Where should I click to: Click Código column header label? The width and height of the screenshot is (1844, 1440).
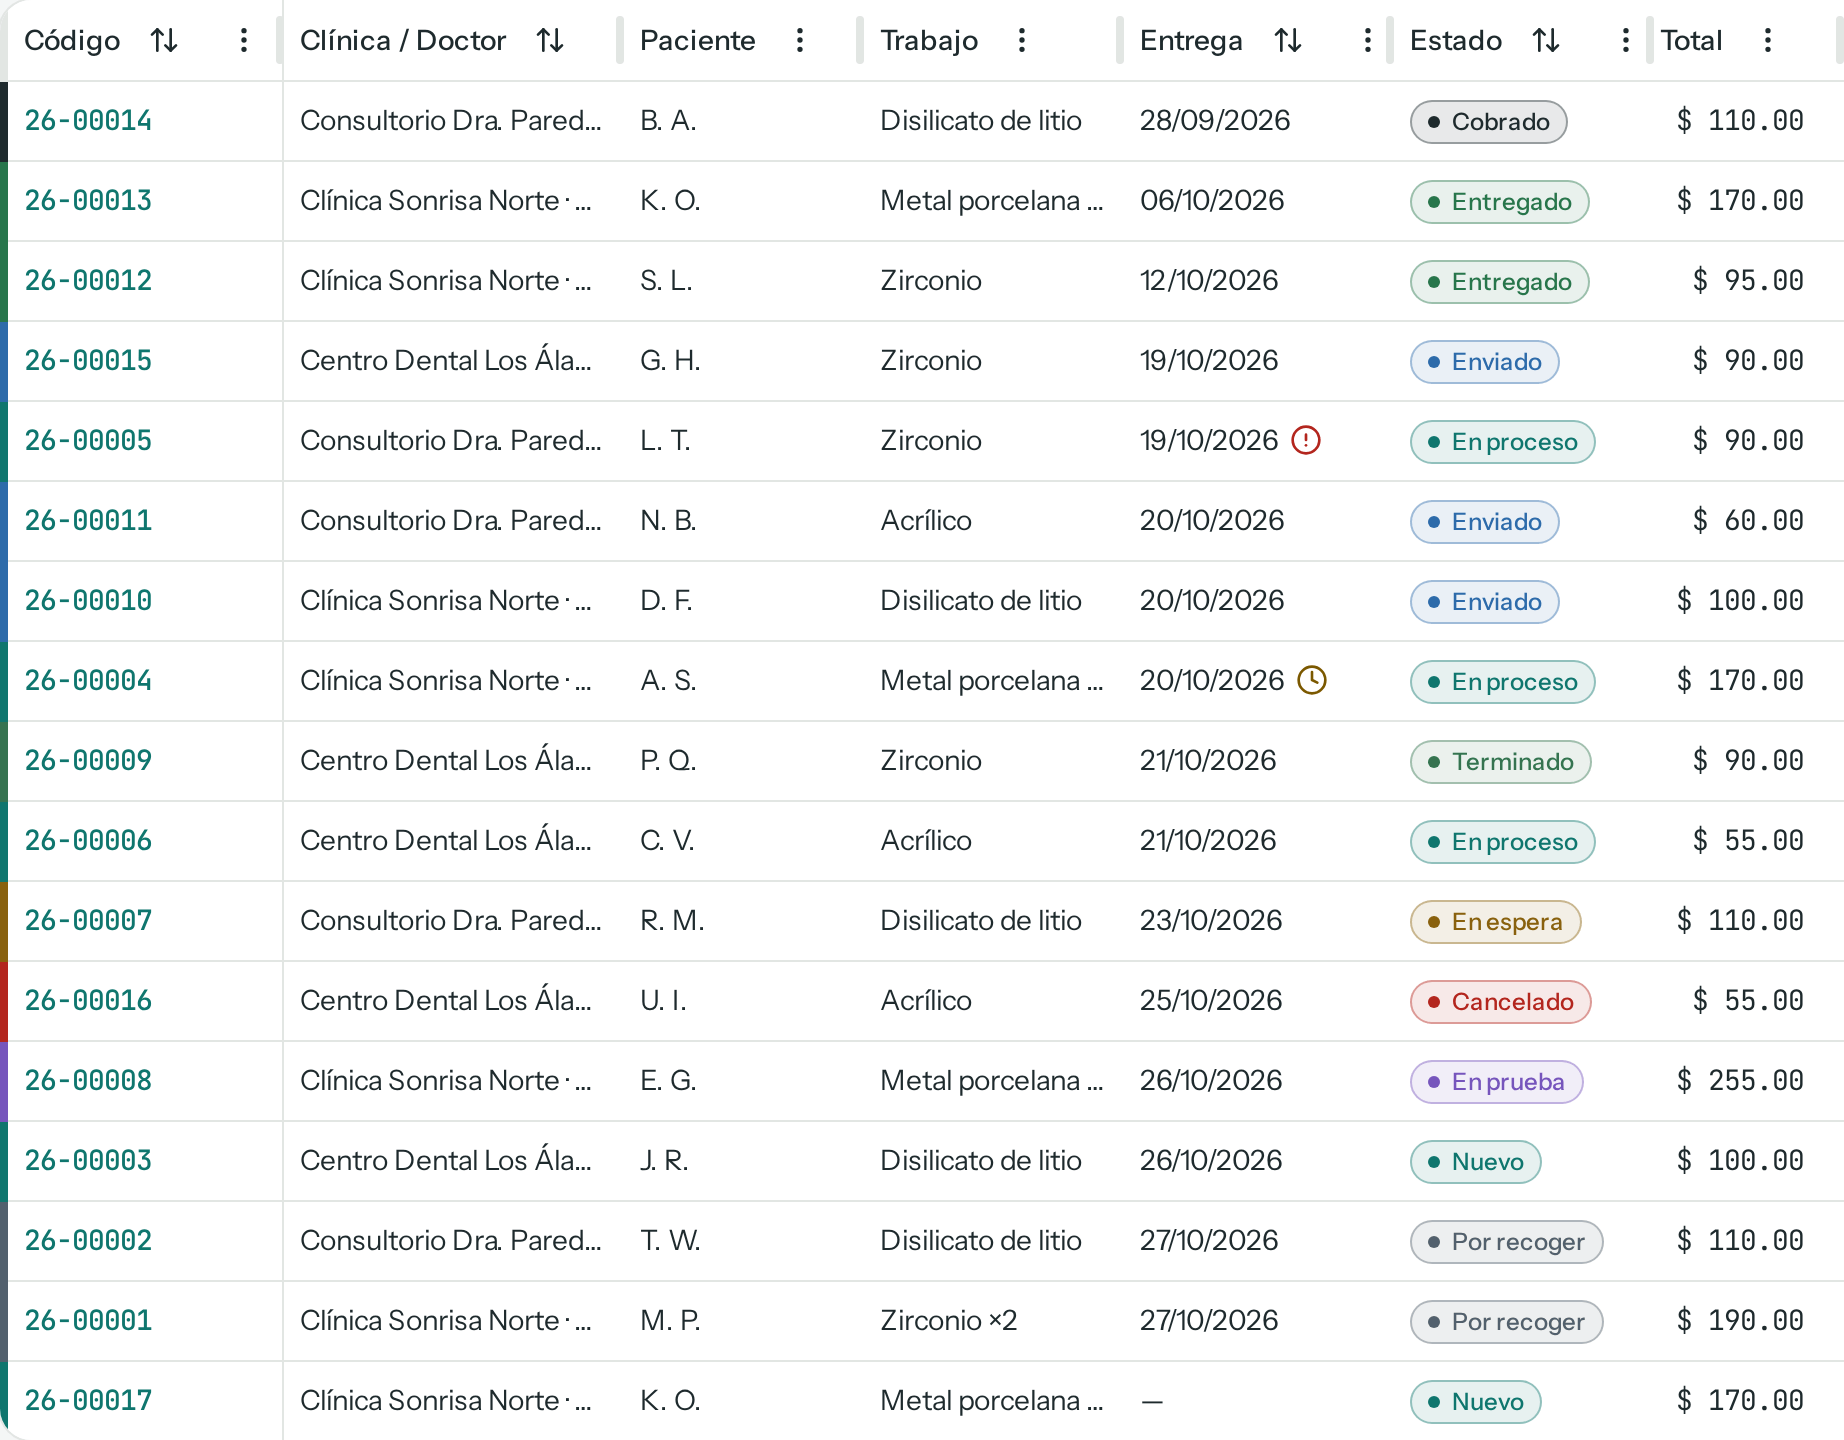click(x=72, y=40)
